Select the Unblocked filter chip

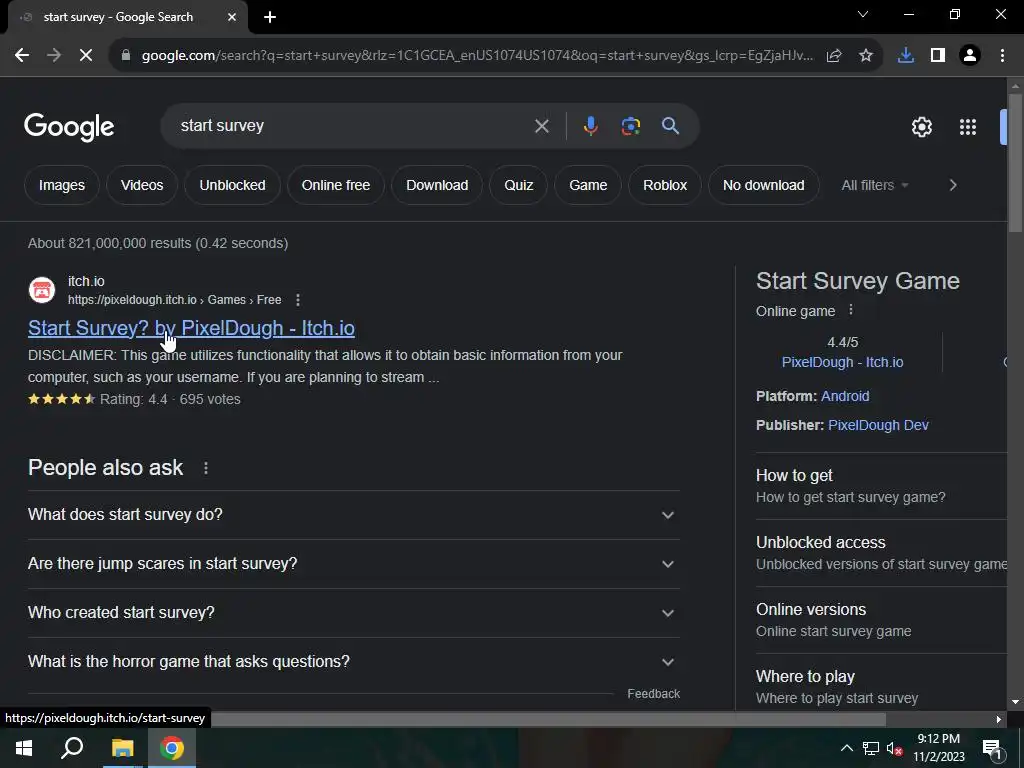pyautogui.click(x=232, y=185)
